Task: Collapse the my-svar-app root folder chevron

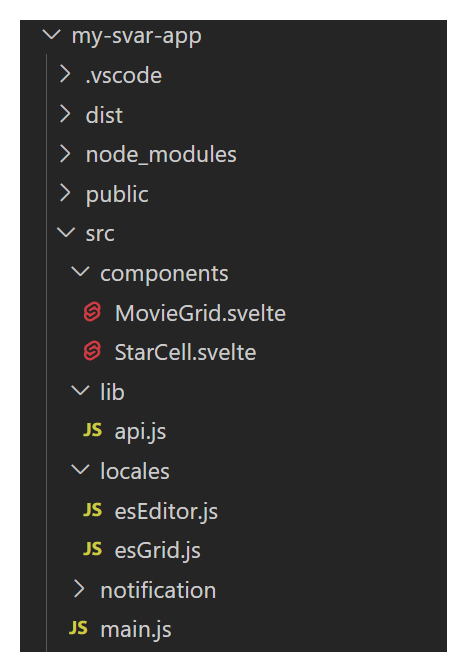Action: click(52, 35)
